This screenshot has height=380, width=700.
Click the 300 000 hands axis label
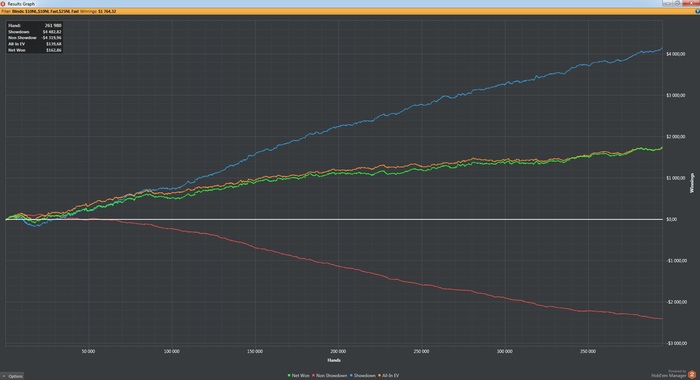coord(504,351)
